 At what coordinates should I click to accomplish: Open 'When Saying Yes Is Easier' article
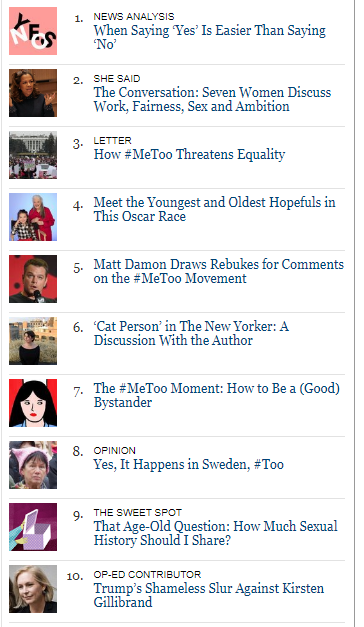point(210,37)
